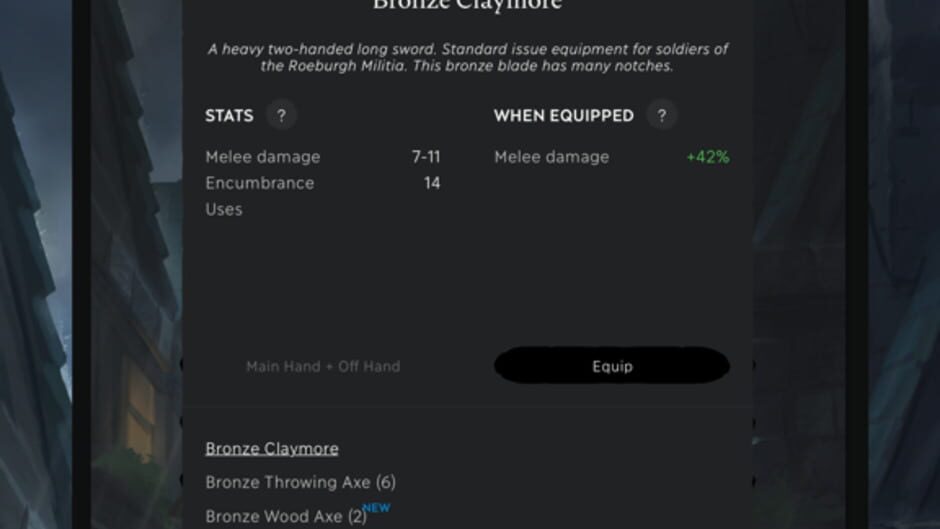Click the Encumbrance value 14

click(432, 183)
